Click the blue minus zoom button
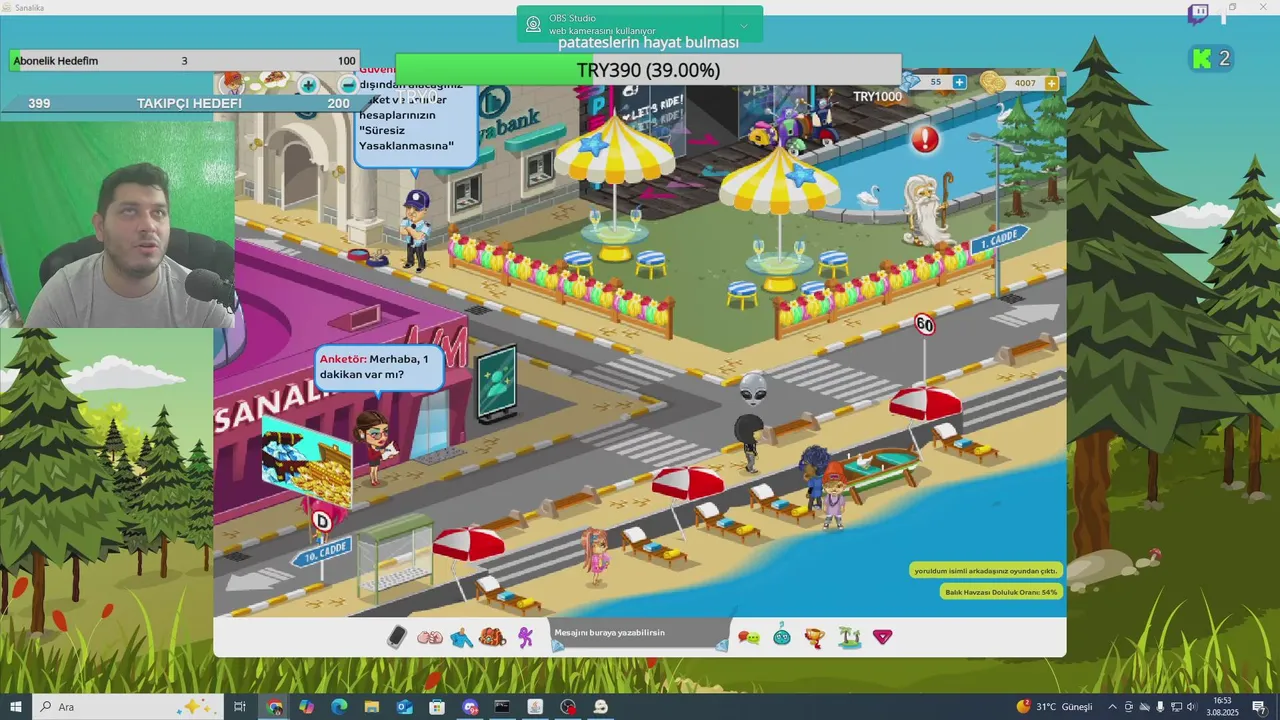 (x=347, y=86)
